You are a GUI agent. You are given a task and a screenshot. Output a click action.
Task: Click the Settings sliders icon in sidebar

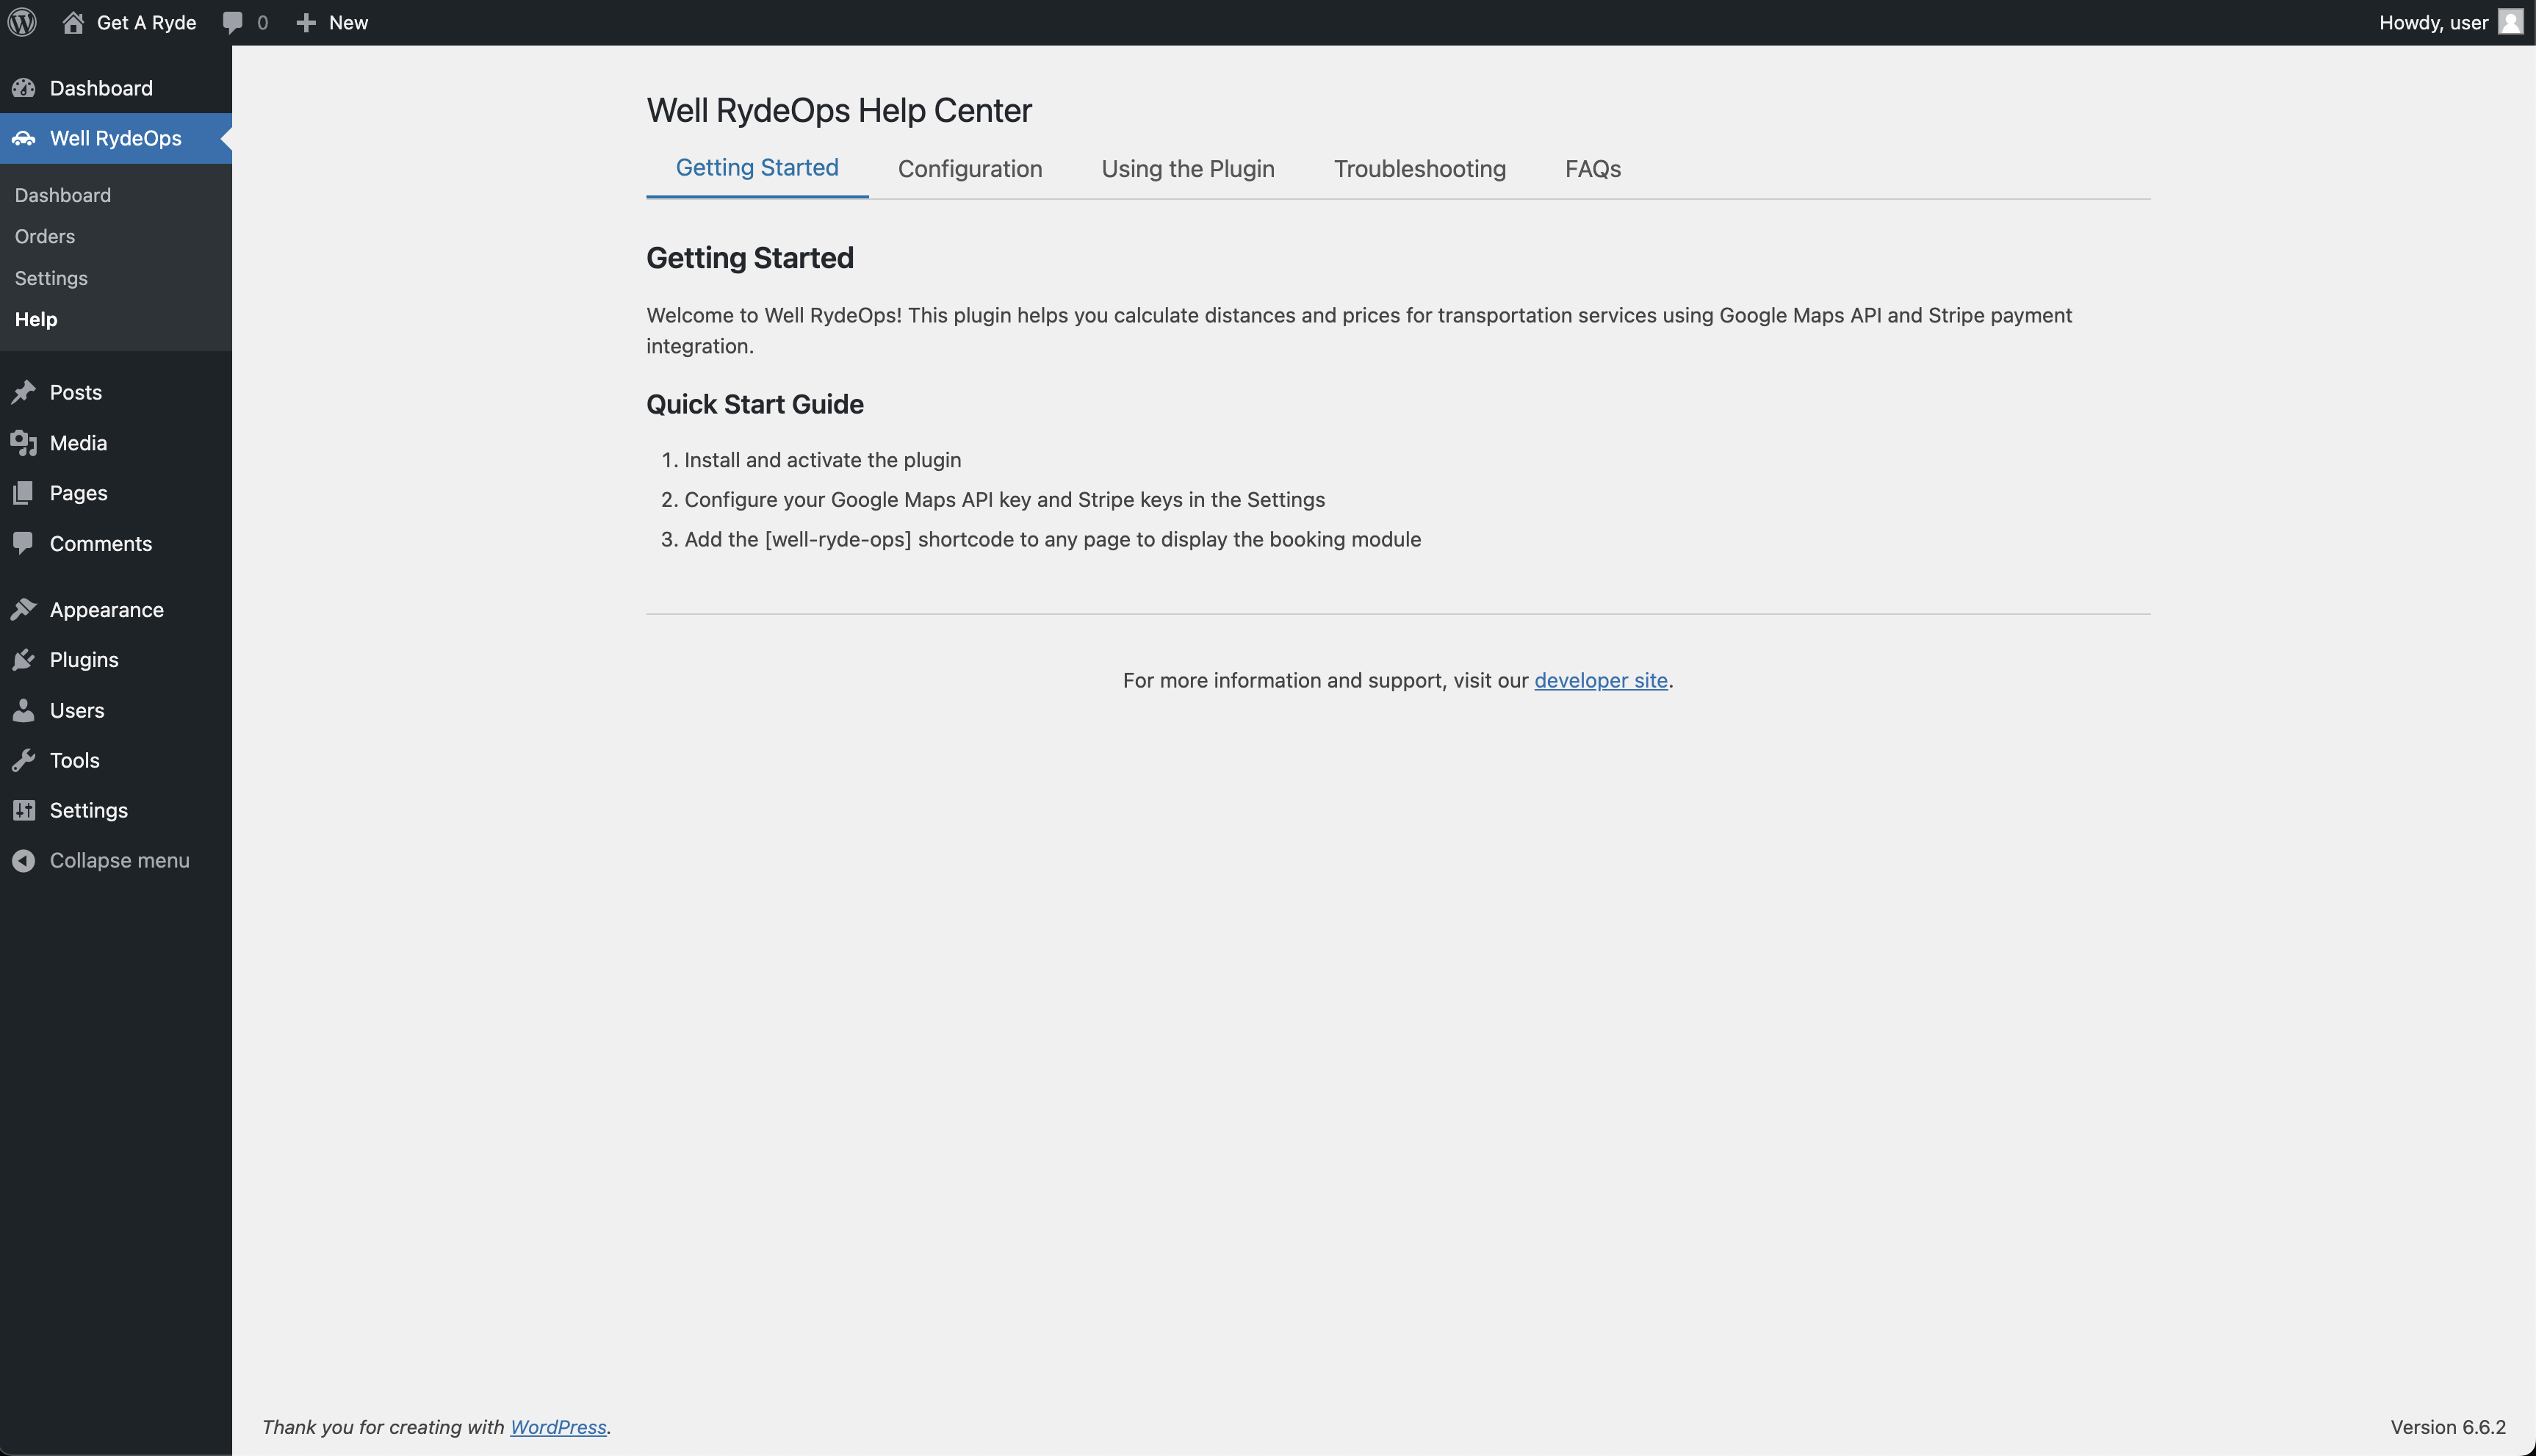(x=24, y=810)
